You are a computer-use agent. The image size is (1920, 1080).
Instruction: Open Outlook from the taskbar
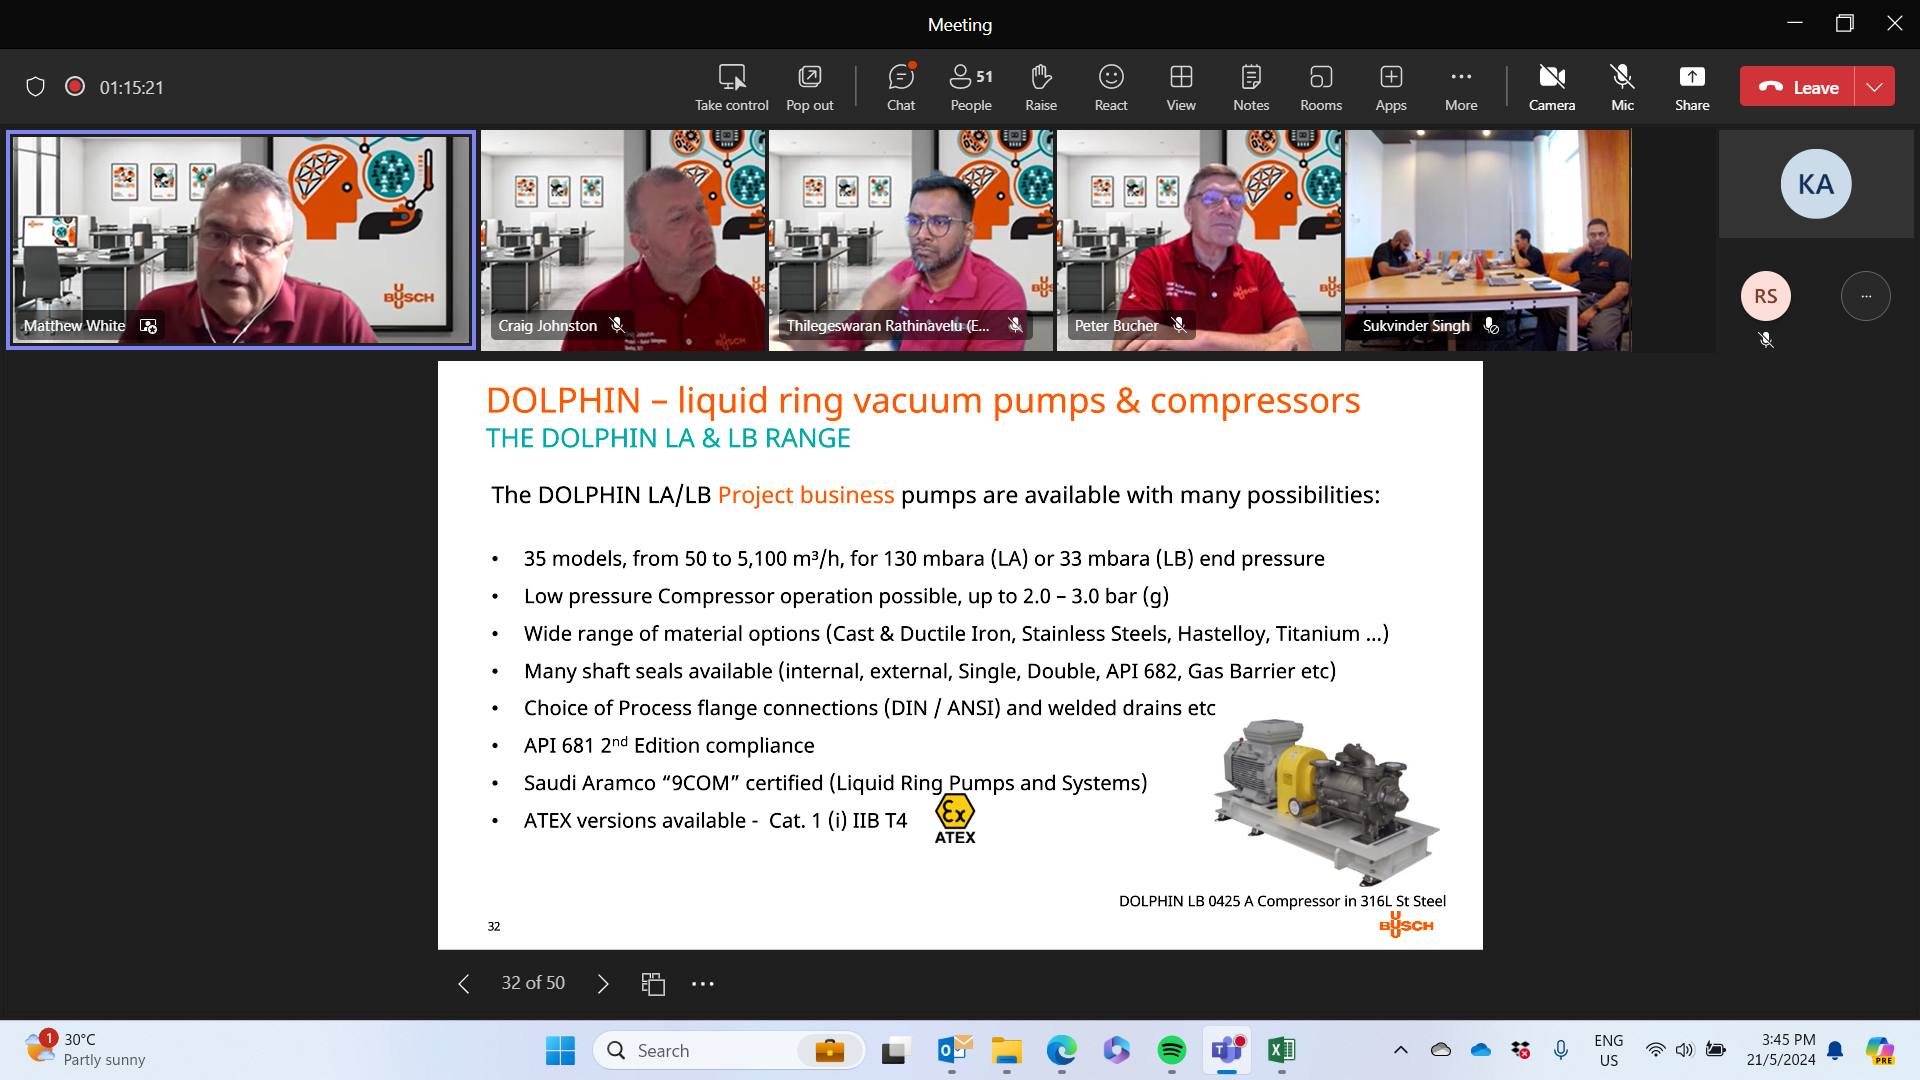[x=954, y=1051]
